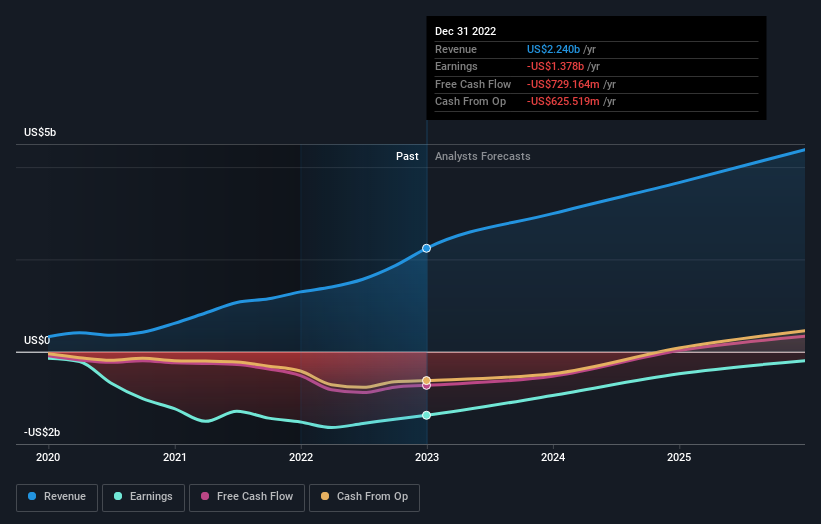
Task: Click the 2022 x-axis label
Action: 301,457
